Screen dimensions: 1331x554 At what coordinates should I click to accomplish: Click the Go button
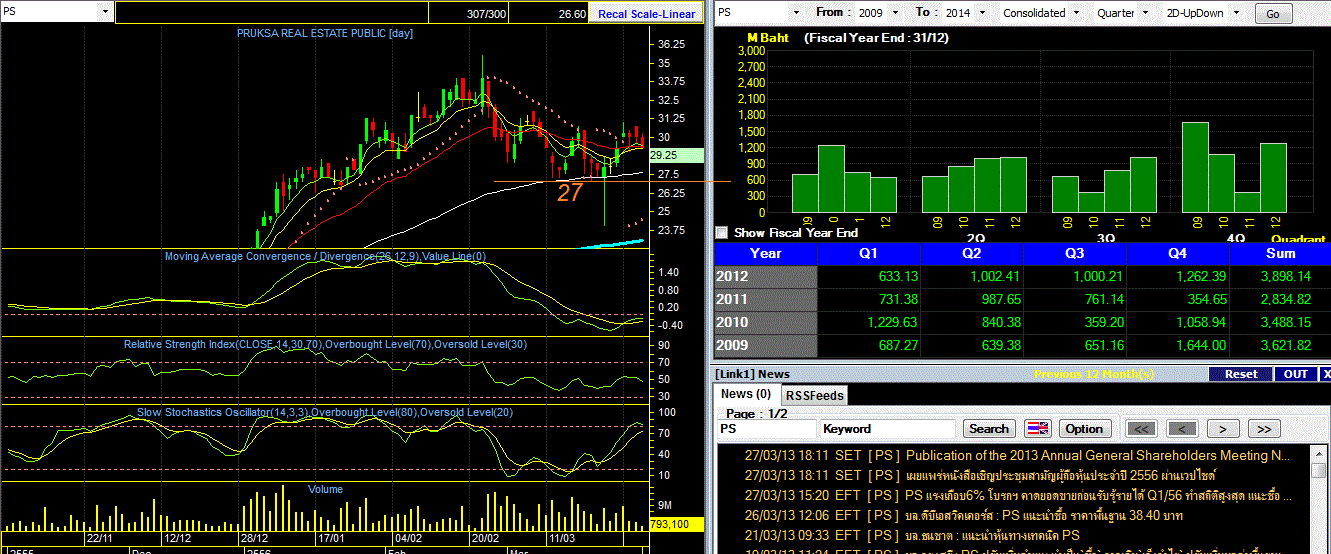pos(1273,13)
